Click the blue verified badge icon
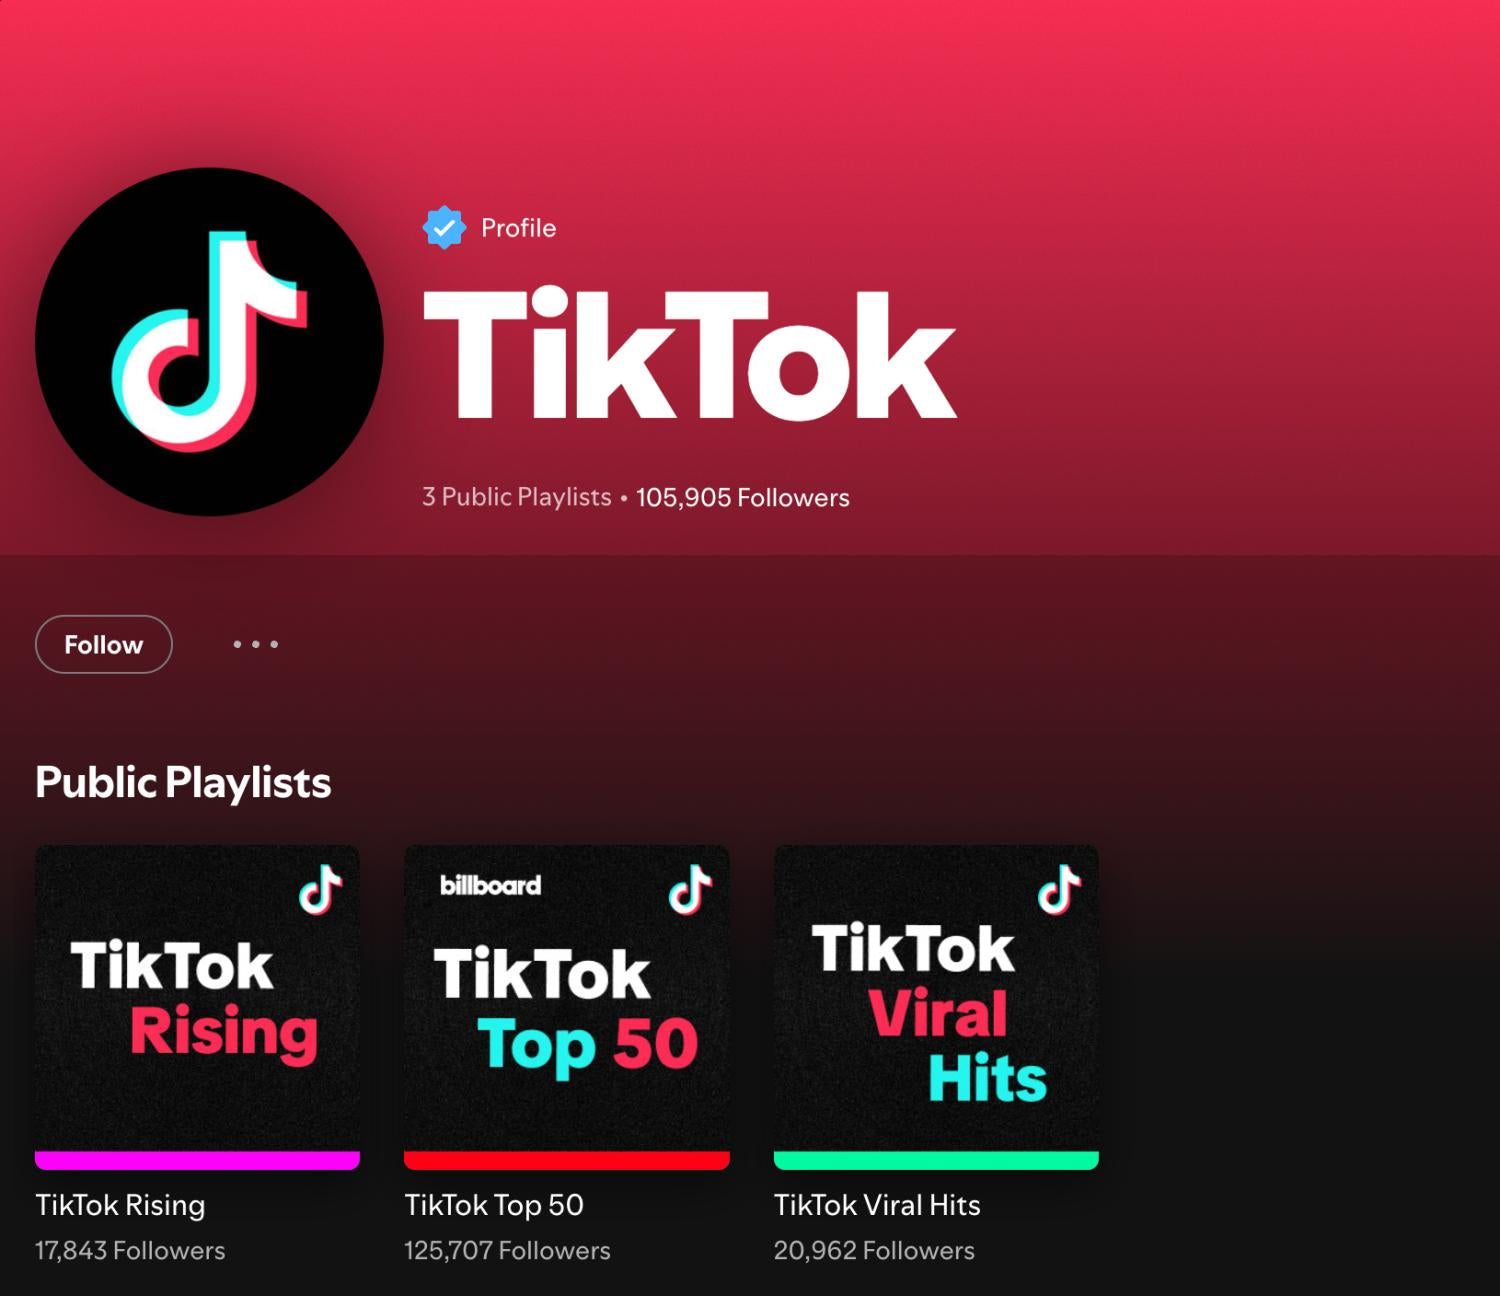Viewport: 1500px width, 1296px height. (444, 228)
